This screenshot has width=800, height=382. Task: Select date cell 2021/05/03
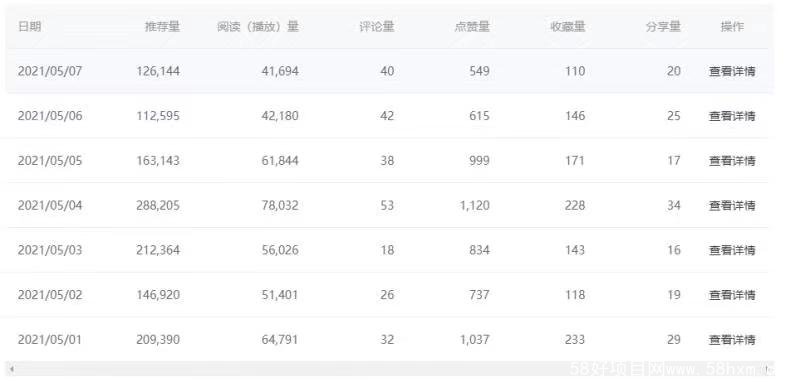(x=49, y=250)
